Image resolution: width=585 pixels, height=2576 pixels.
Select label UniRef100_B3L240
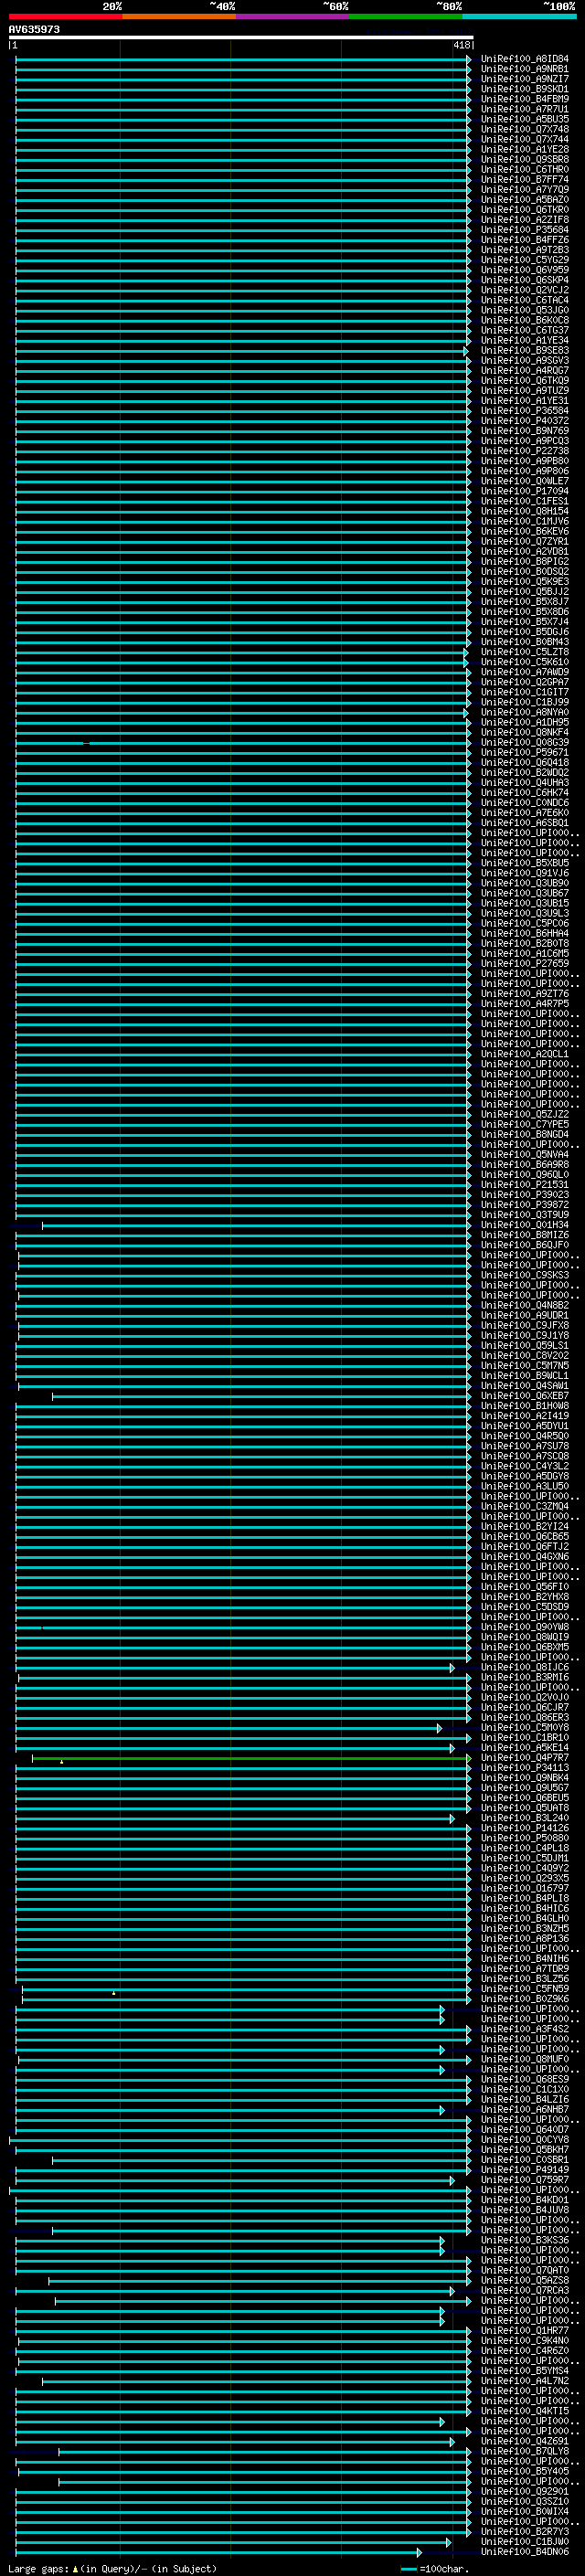(524, 1818)
